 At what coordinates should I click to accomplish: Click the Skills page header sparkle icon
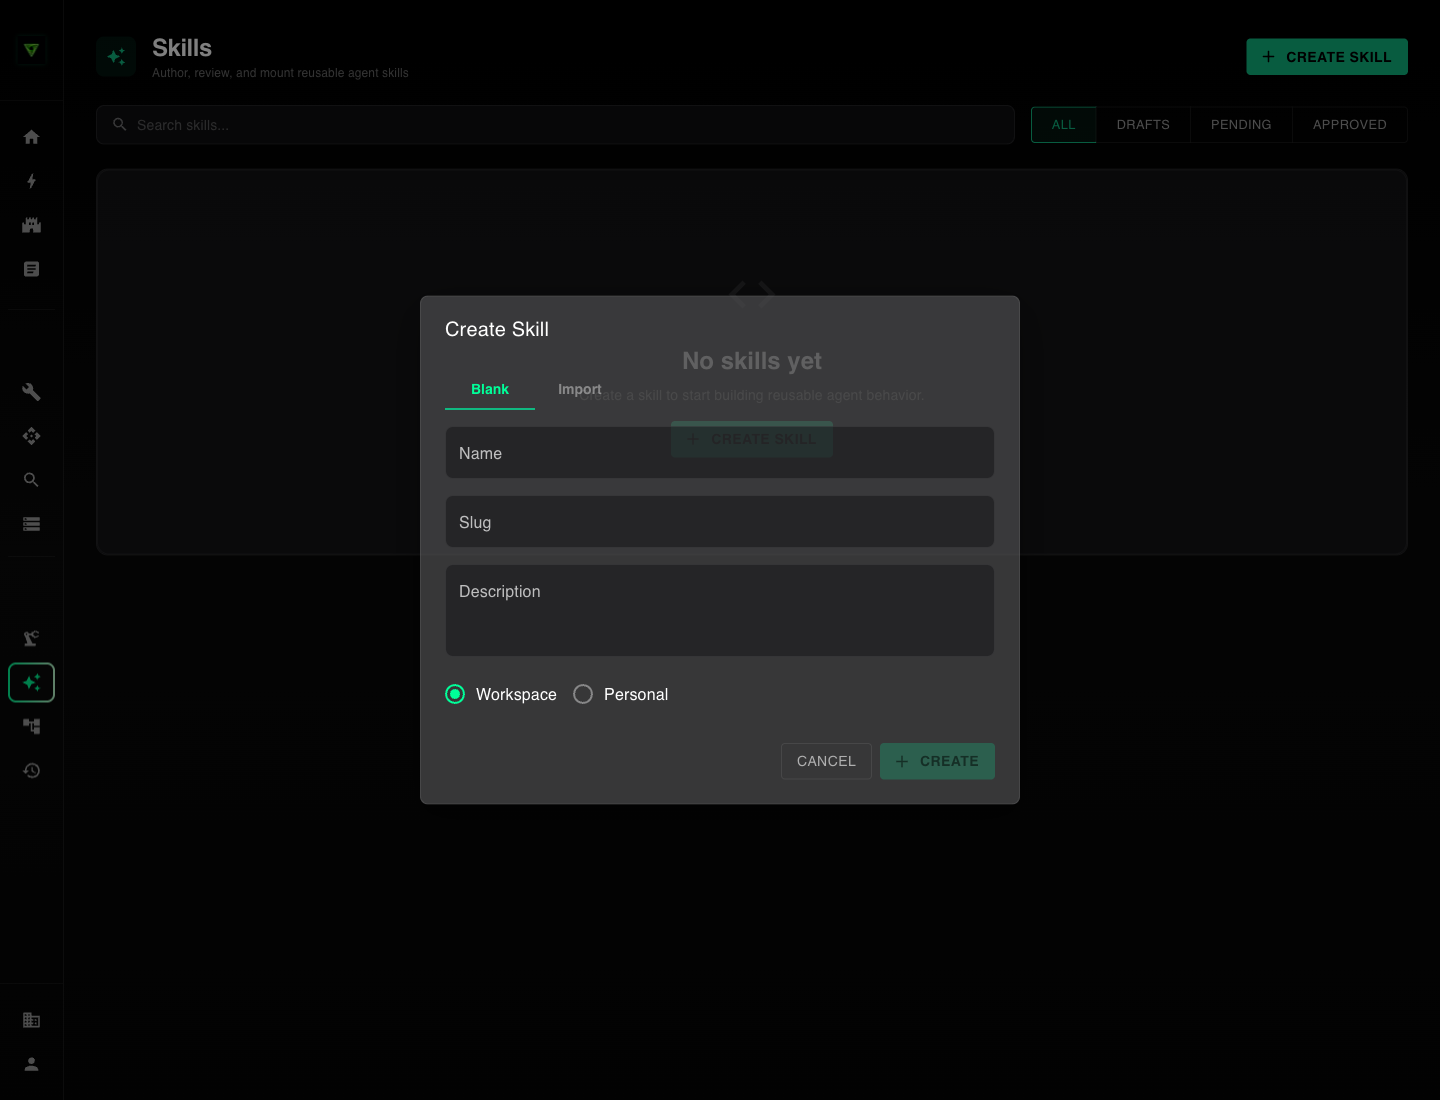click(x=116, y=57)
